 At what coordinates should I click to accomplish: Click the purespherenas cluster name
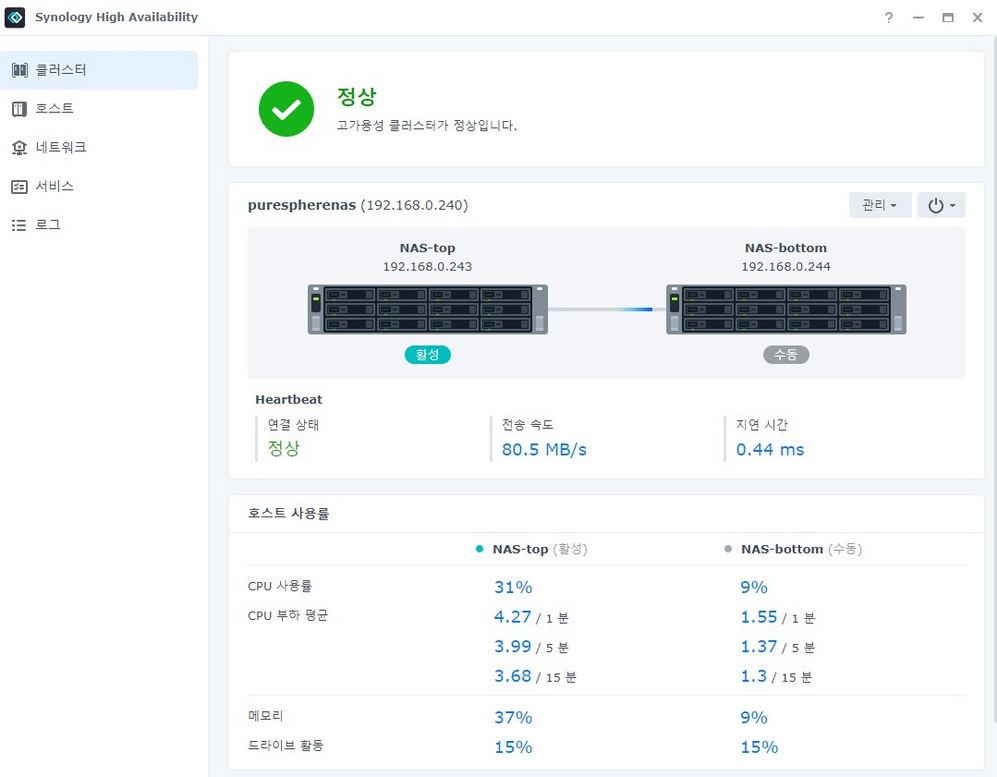(302, 205)
